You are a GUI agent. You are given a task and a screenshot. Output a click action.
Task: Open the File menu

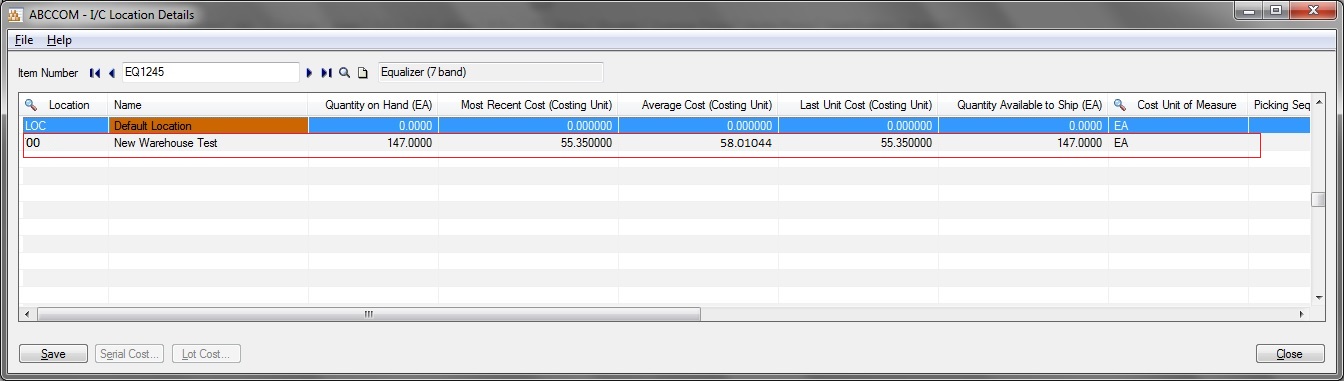[24, 40]
